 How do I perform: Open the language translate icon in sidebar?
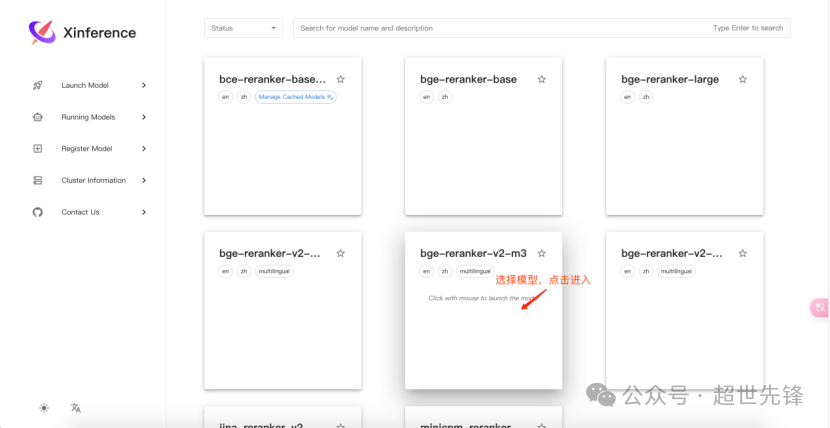[x=76, y=408]
